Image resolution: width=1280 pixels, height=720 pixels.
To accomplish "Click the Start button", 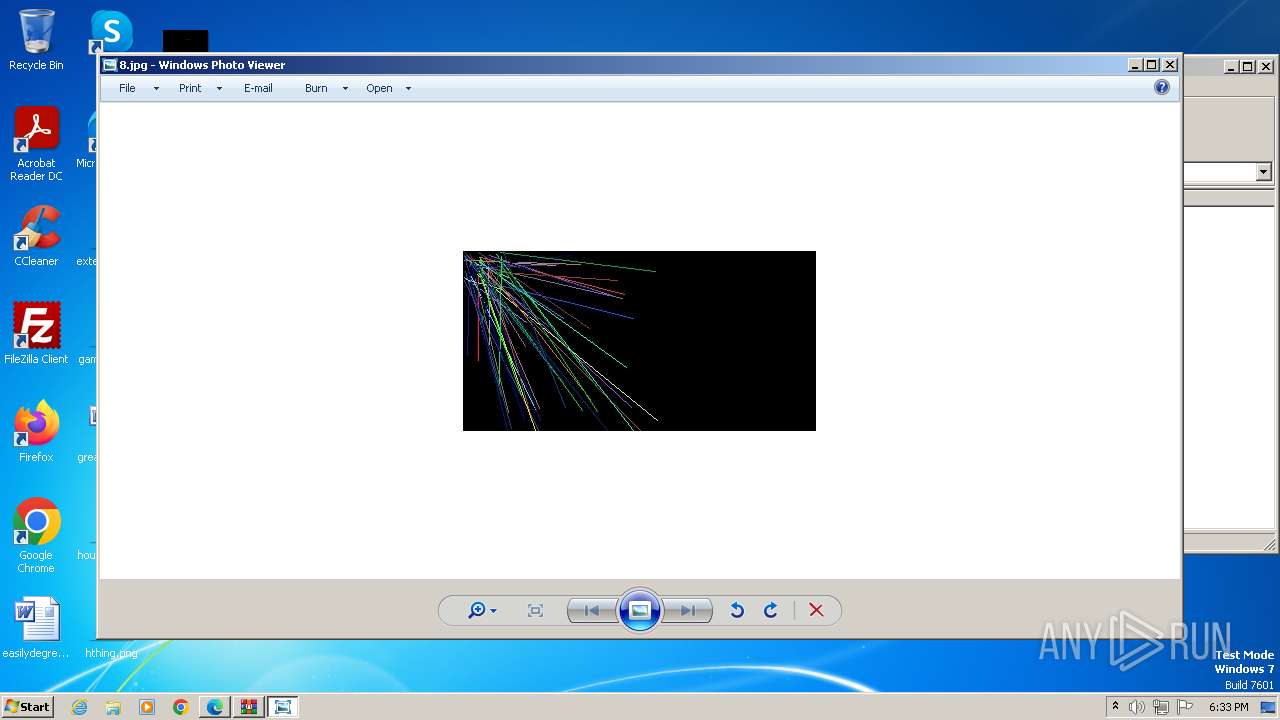I will pyautogui.click(x=27, y=706).
